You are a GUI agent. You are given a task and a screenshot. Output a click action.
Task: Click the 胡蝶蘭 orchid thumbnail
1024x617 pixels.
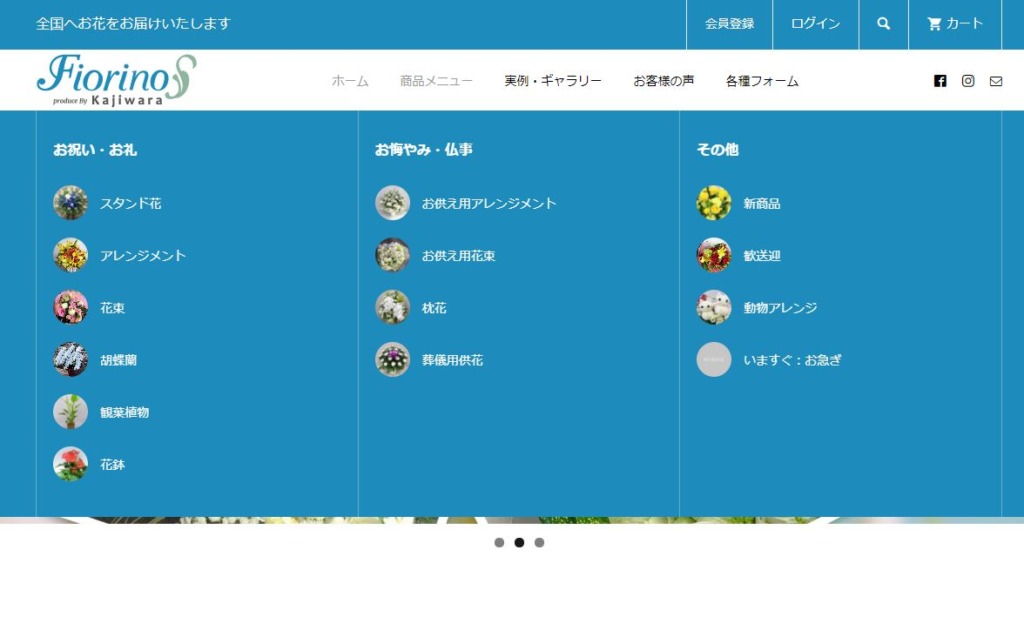pyautogui.click(x=70, y=360)
